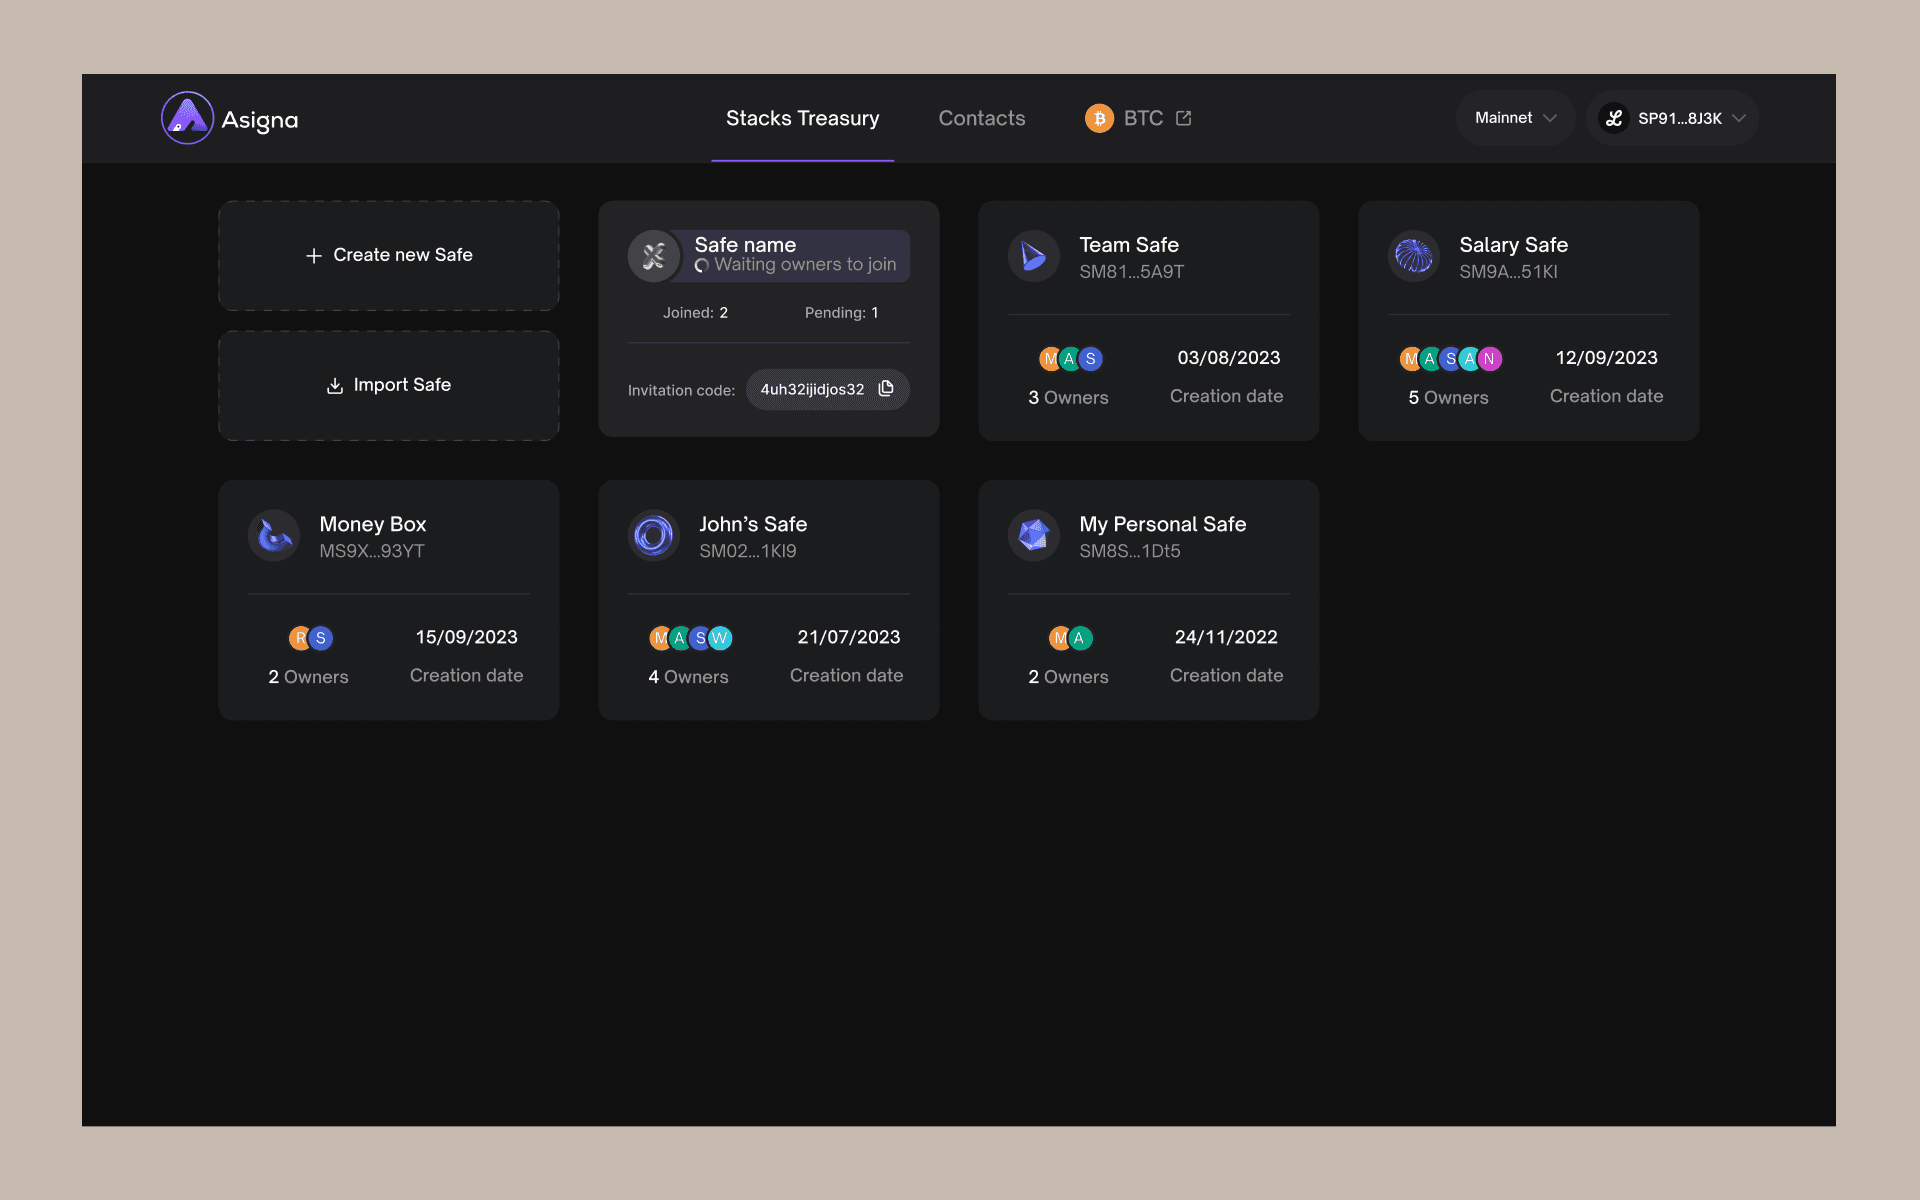Screen dimensions: 1920x1200
Task: Switch to the Stacks Treasury tab
Action: point(802,118)
